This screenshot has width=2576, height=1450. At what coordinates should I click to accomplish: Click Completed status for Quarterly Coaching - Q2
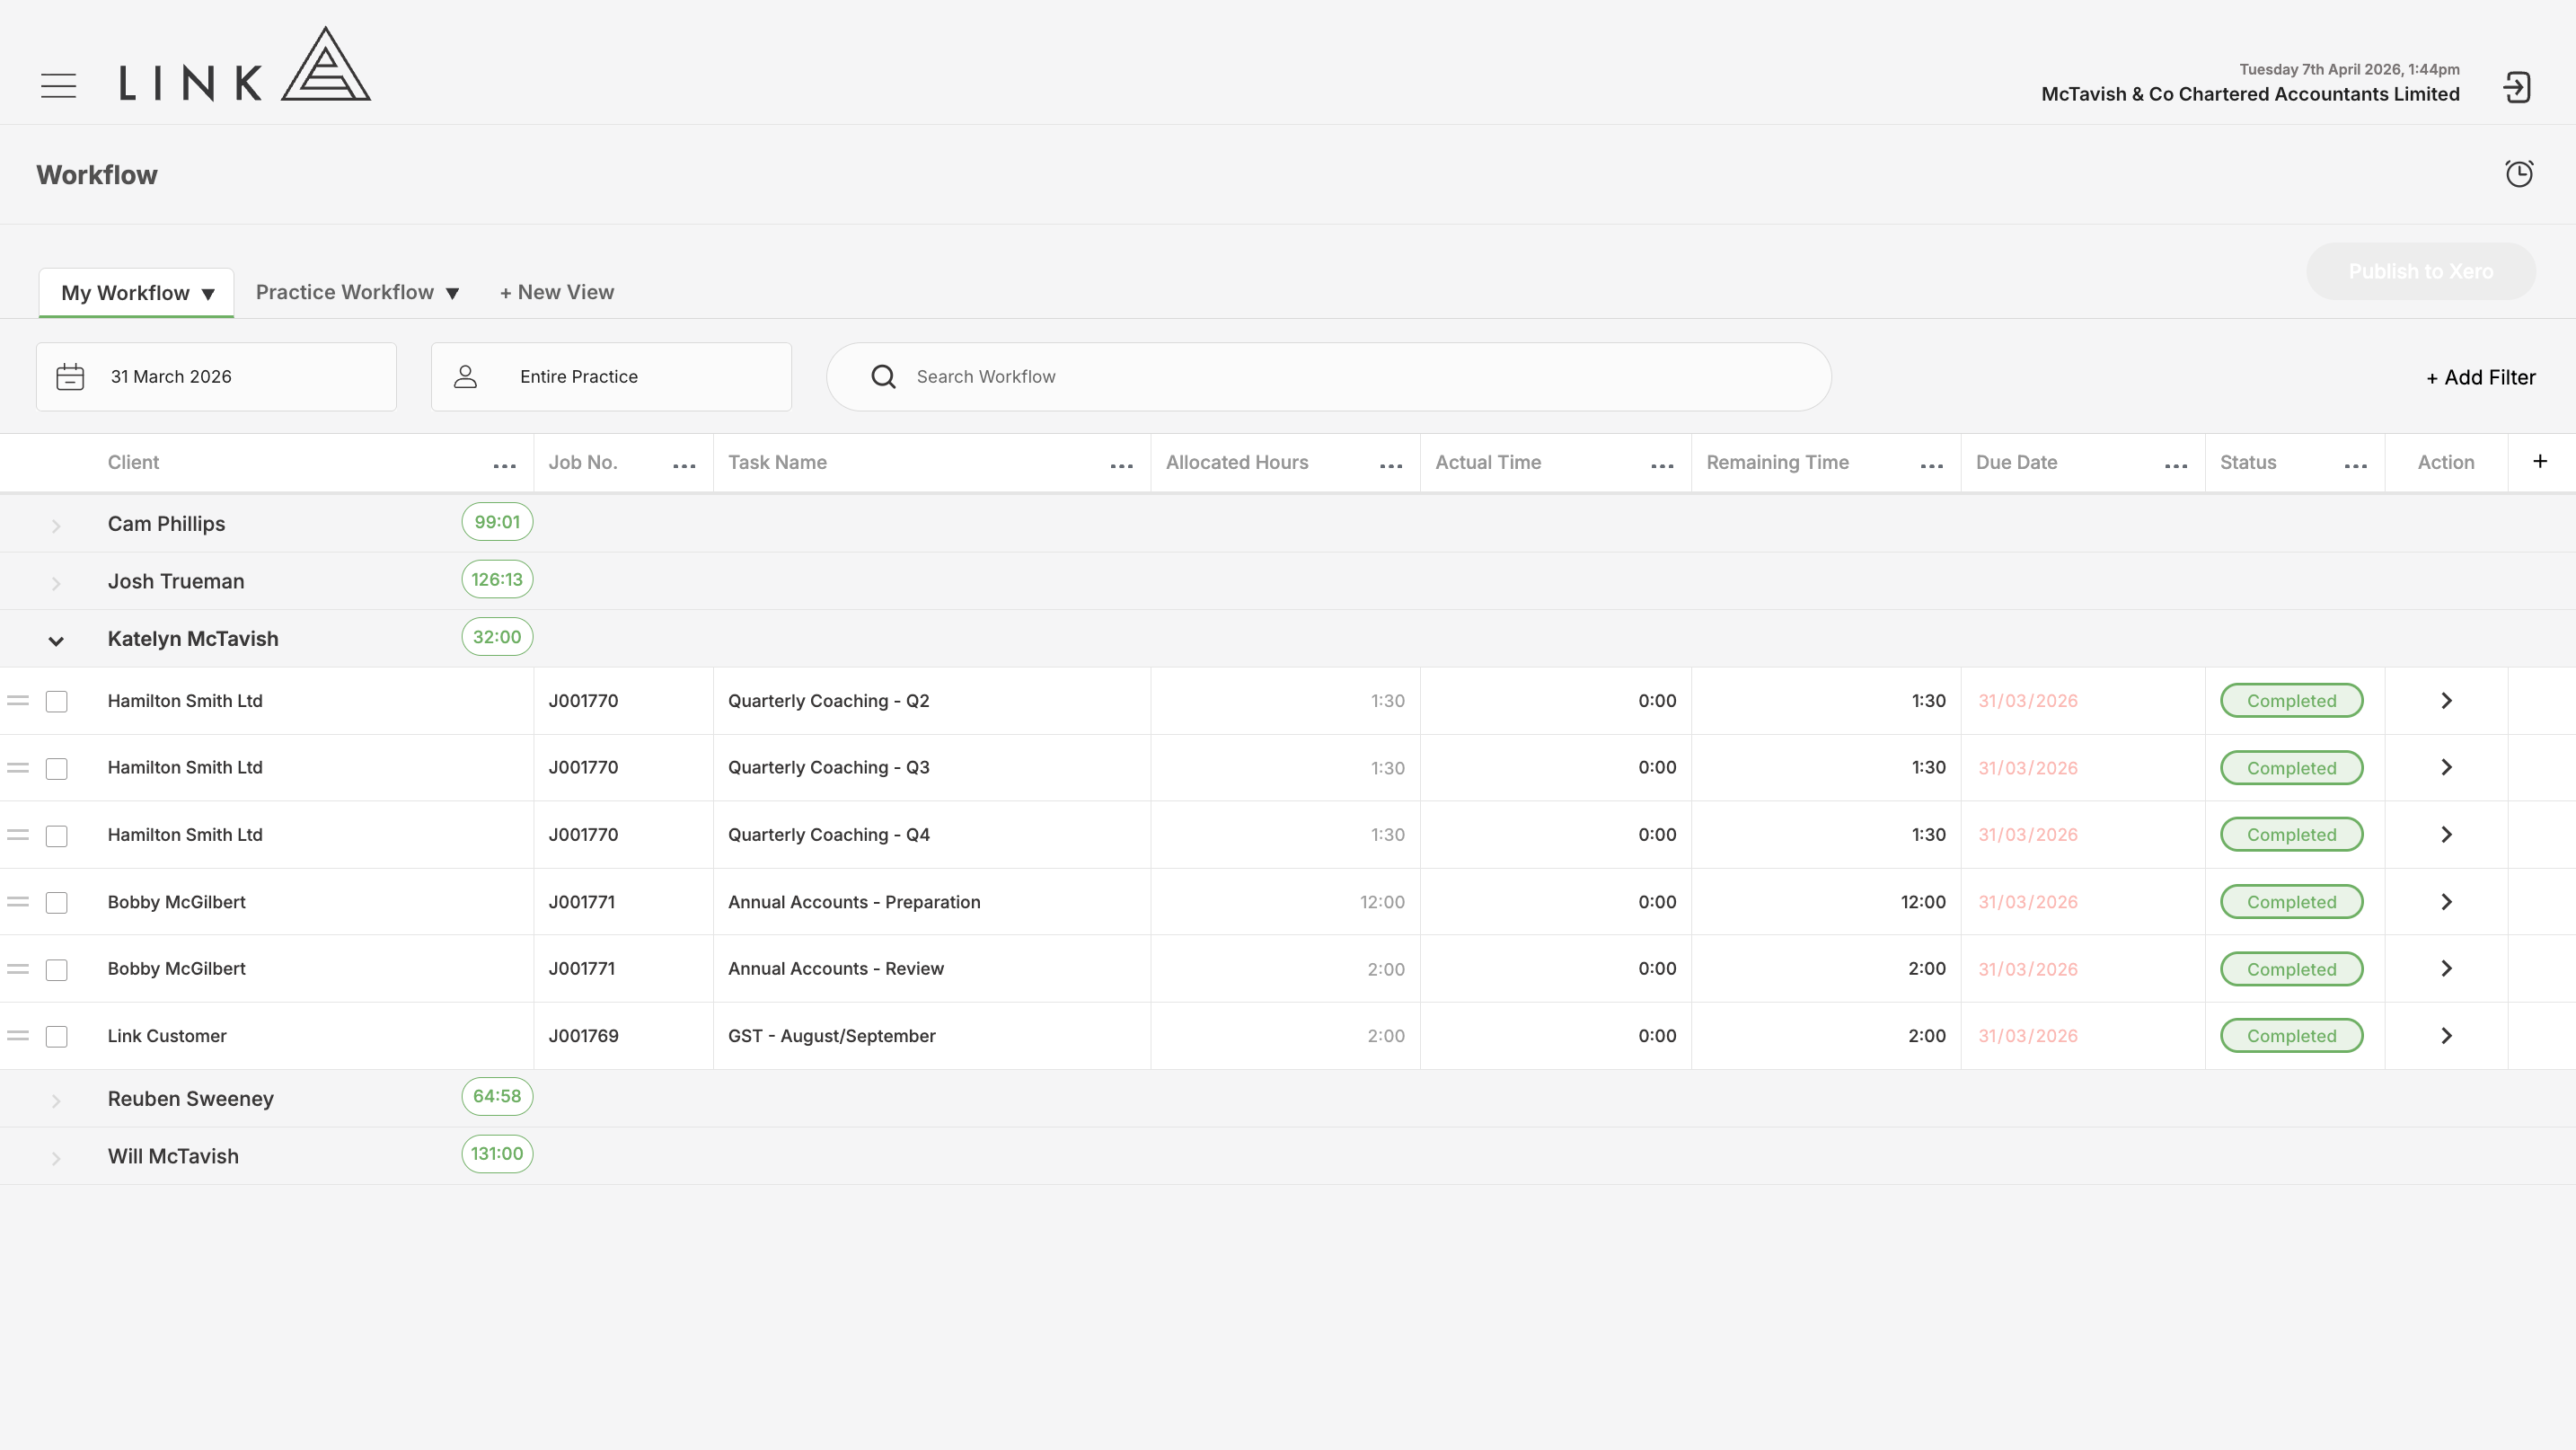(2291, 701)
